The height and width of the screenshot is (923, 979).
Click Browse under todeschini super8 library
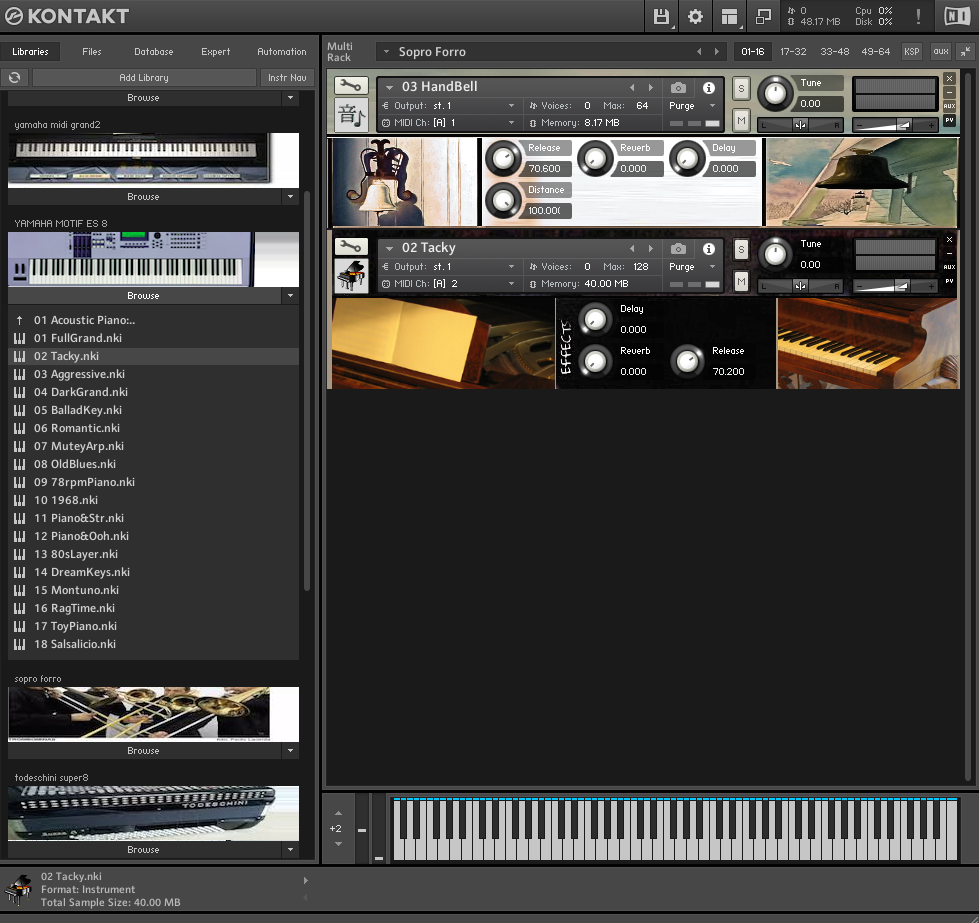pos(143,850)
